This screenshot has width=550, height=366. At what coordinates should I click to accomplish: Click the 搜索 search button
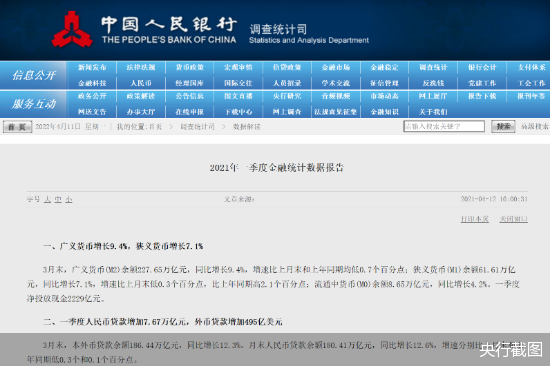503,126
